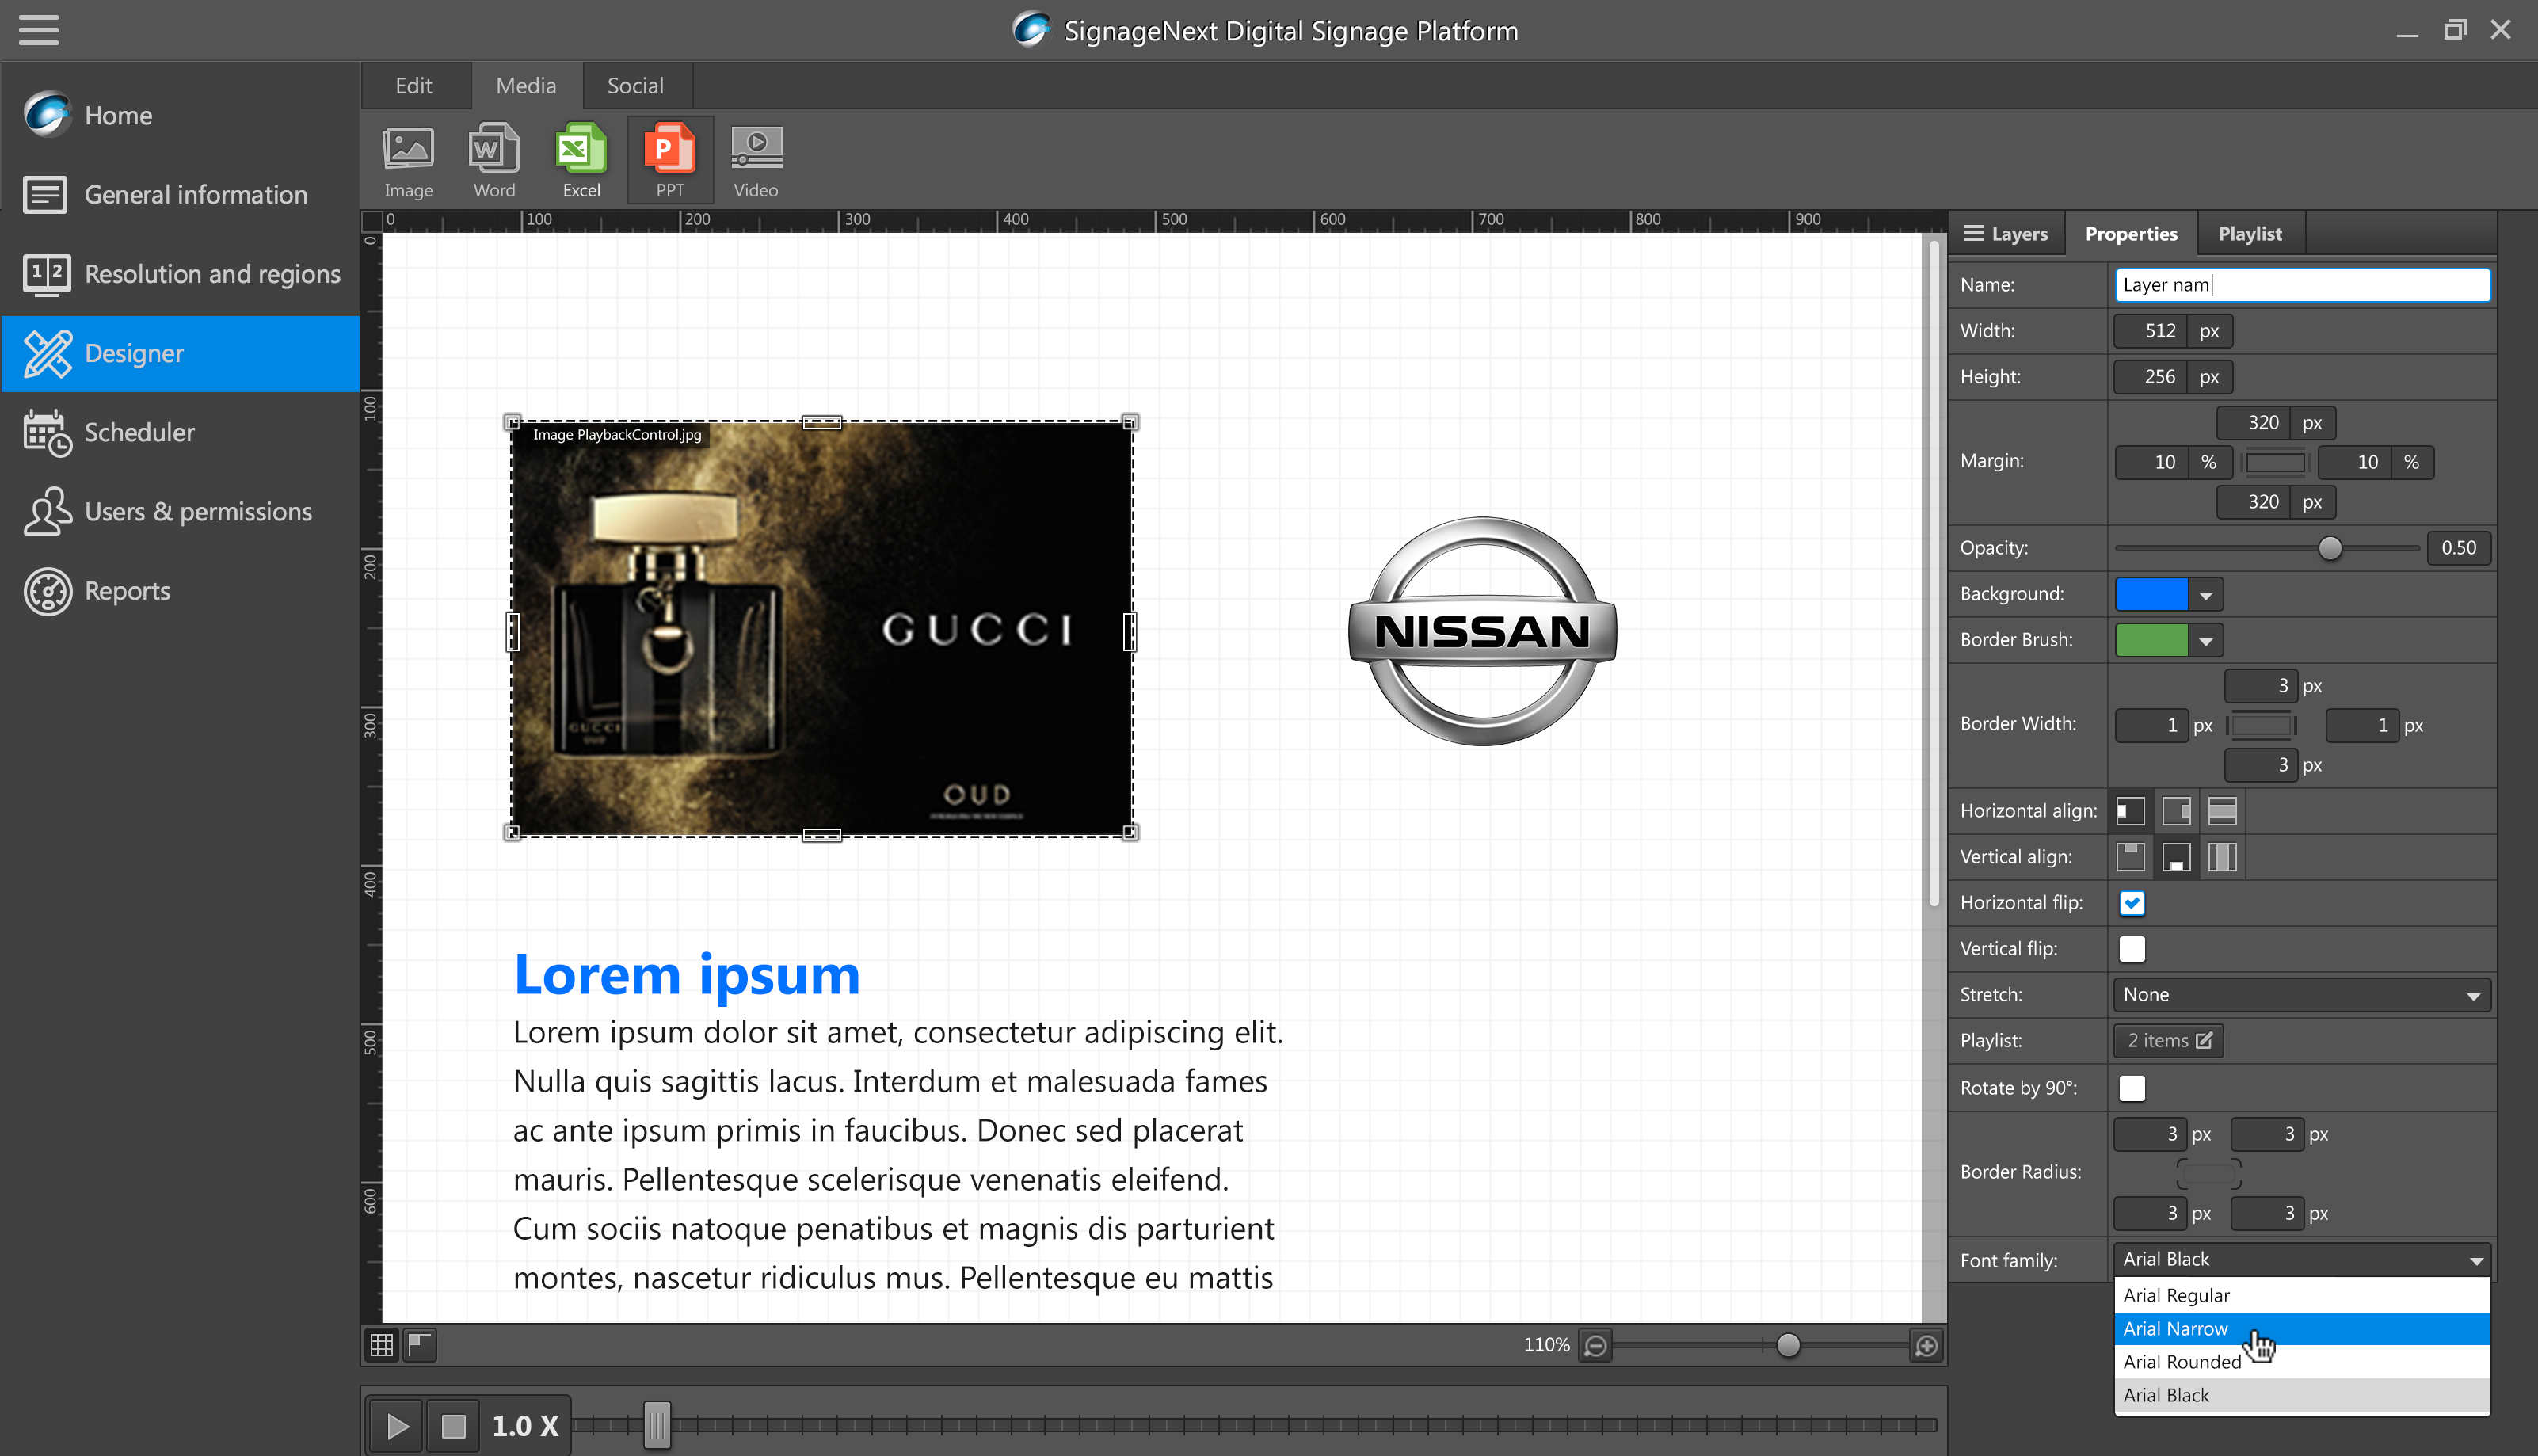This screenshot has height=1456, width=2538.
Task: Select the Designer sidebar item
Action: pos(180,353)
